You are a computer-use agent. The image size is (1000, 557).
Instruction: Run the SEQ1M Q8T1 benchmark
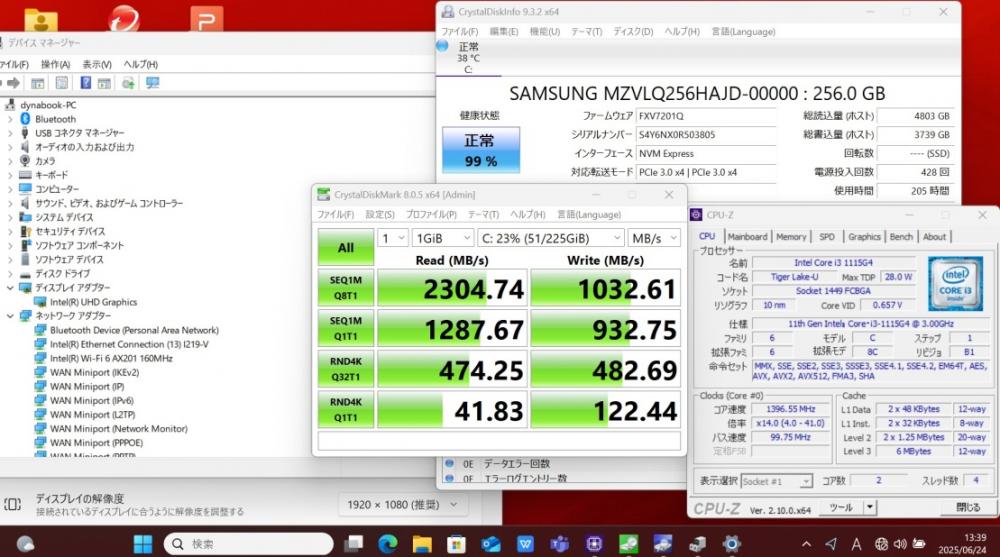tap(346, 288)
